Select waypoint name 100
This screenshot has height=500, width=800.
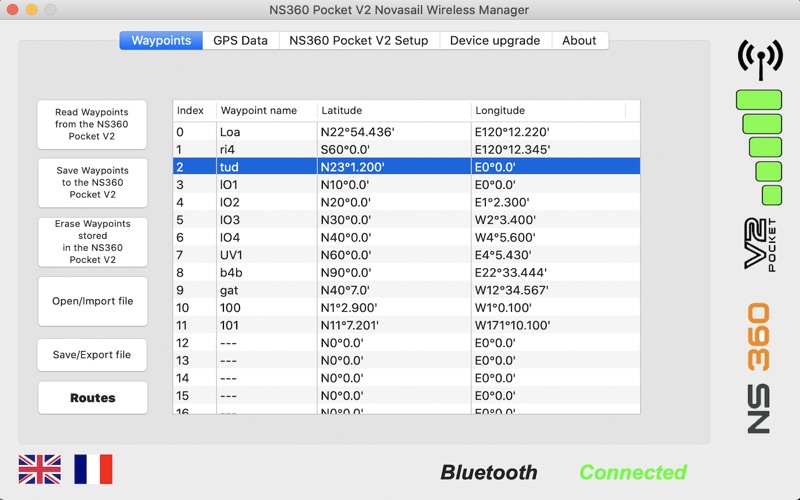230,308
